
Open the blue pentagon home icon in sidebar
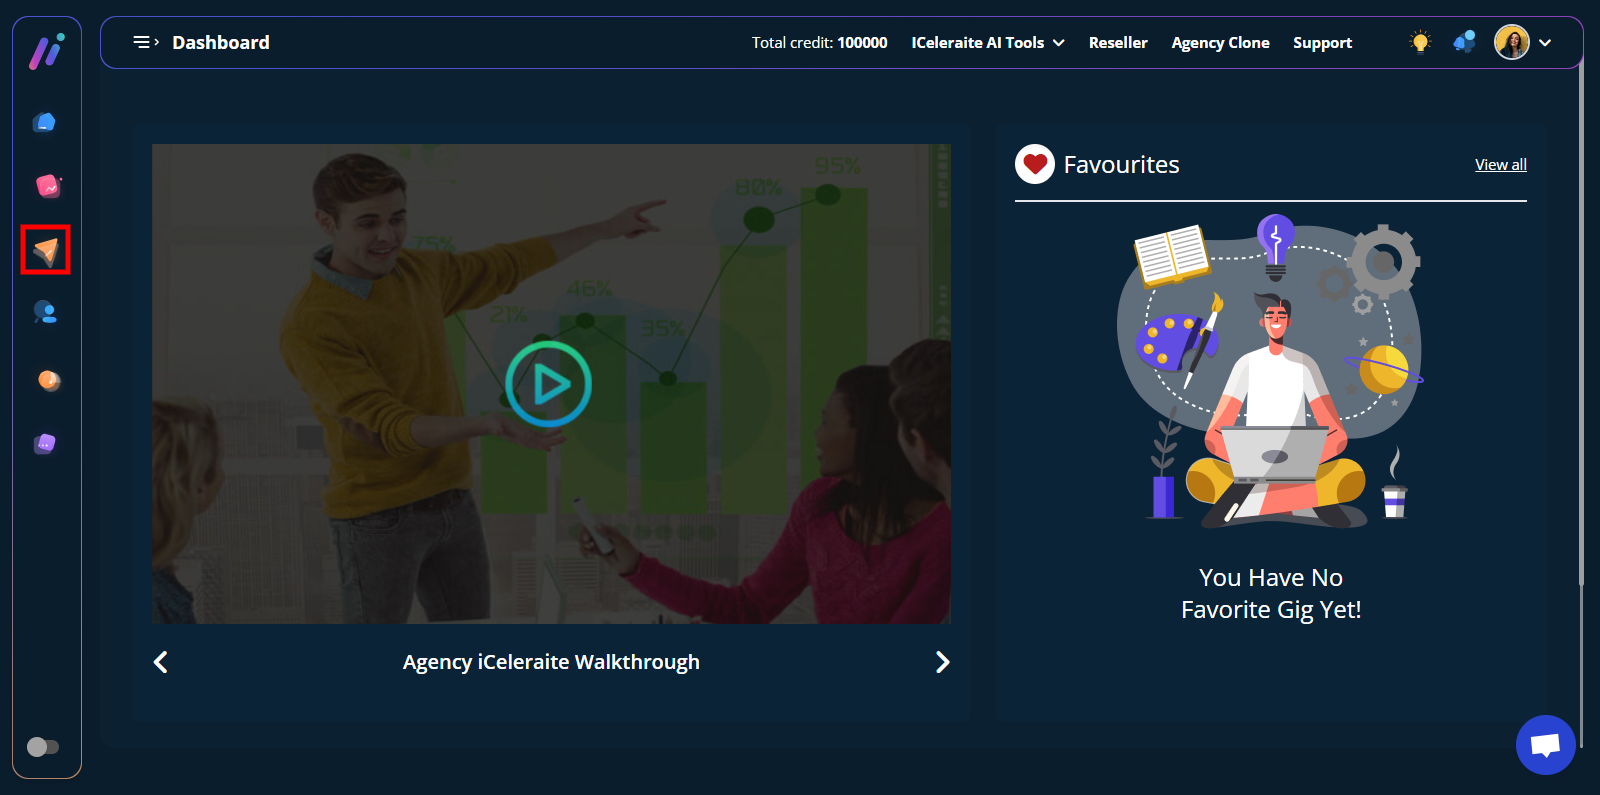tap(45, 122)
